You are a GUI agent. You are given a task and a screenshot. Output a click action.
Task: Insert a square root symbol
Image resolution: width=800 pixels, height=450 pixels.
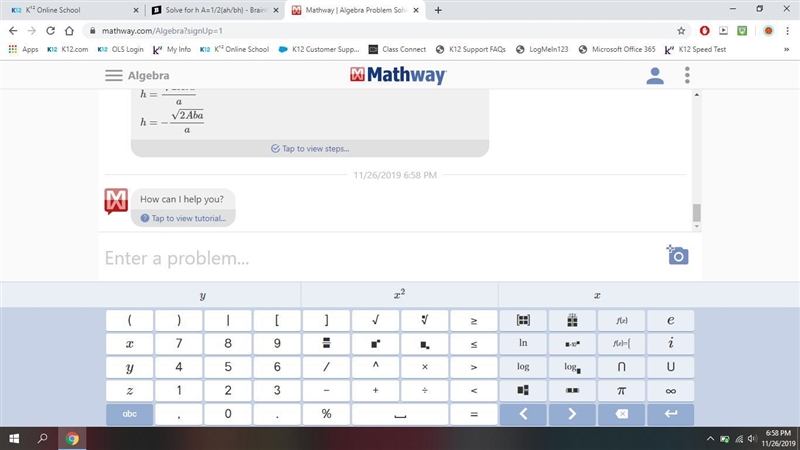pyautogui.click(x=376, y=320)
